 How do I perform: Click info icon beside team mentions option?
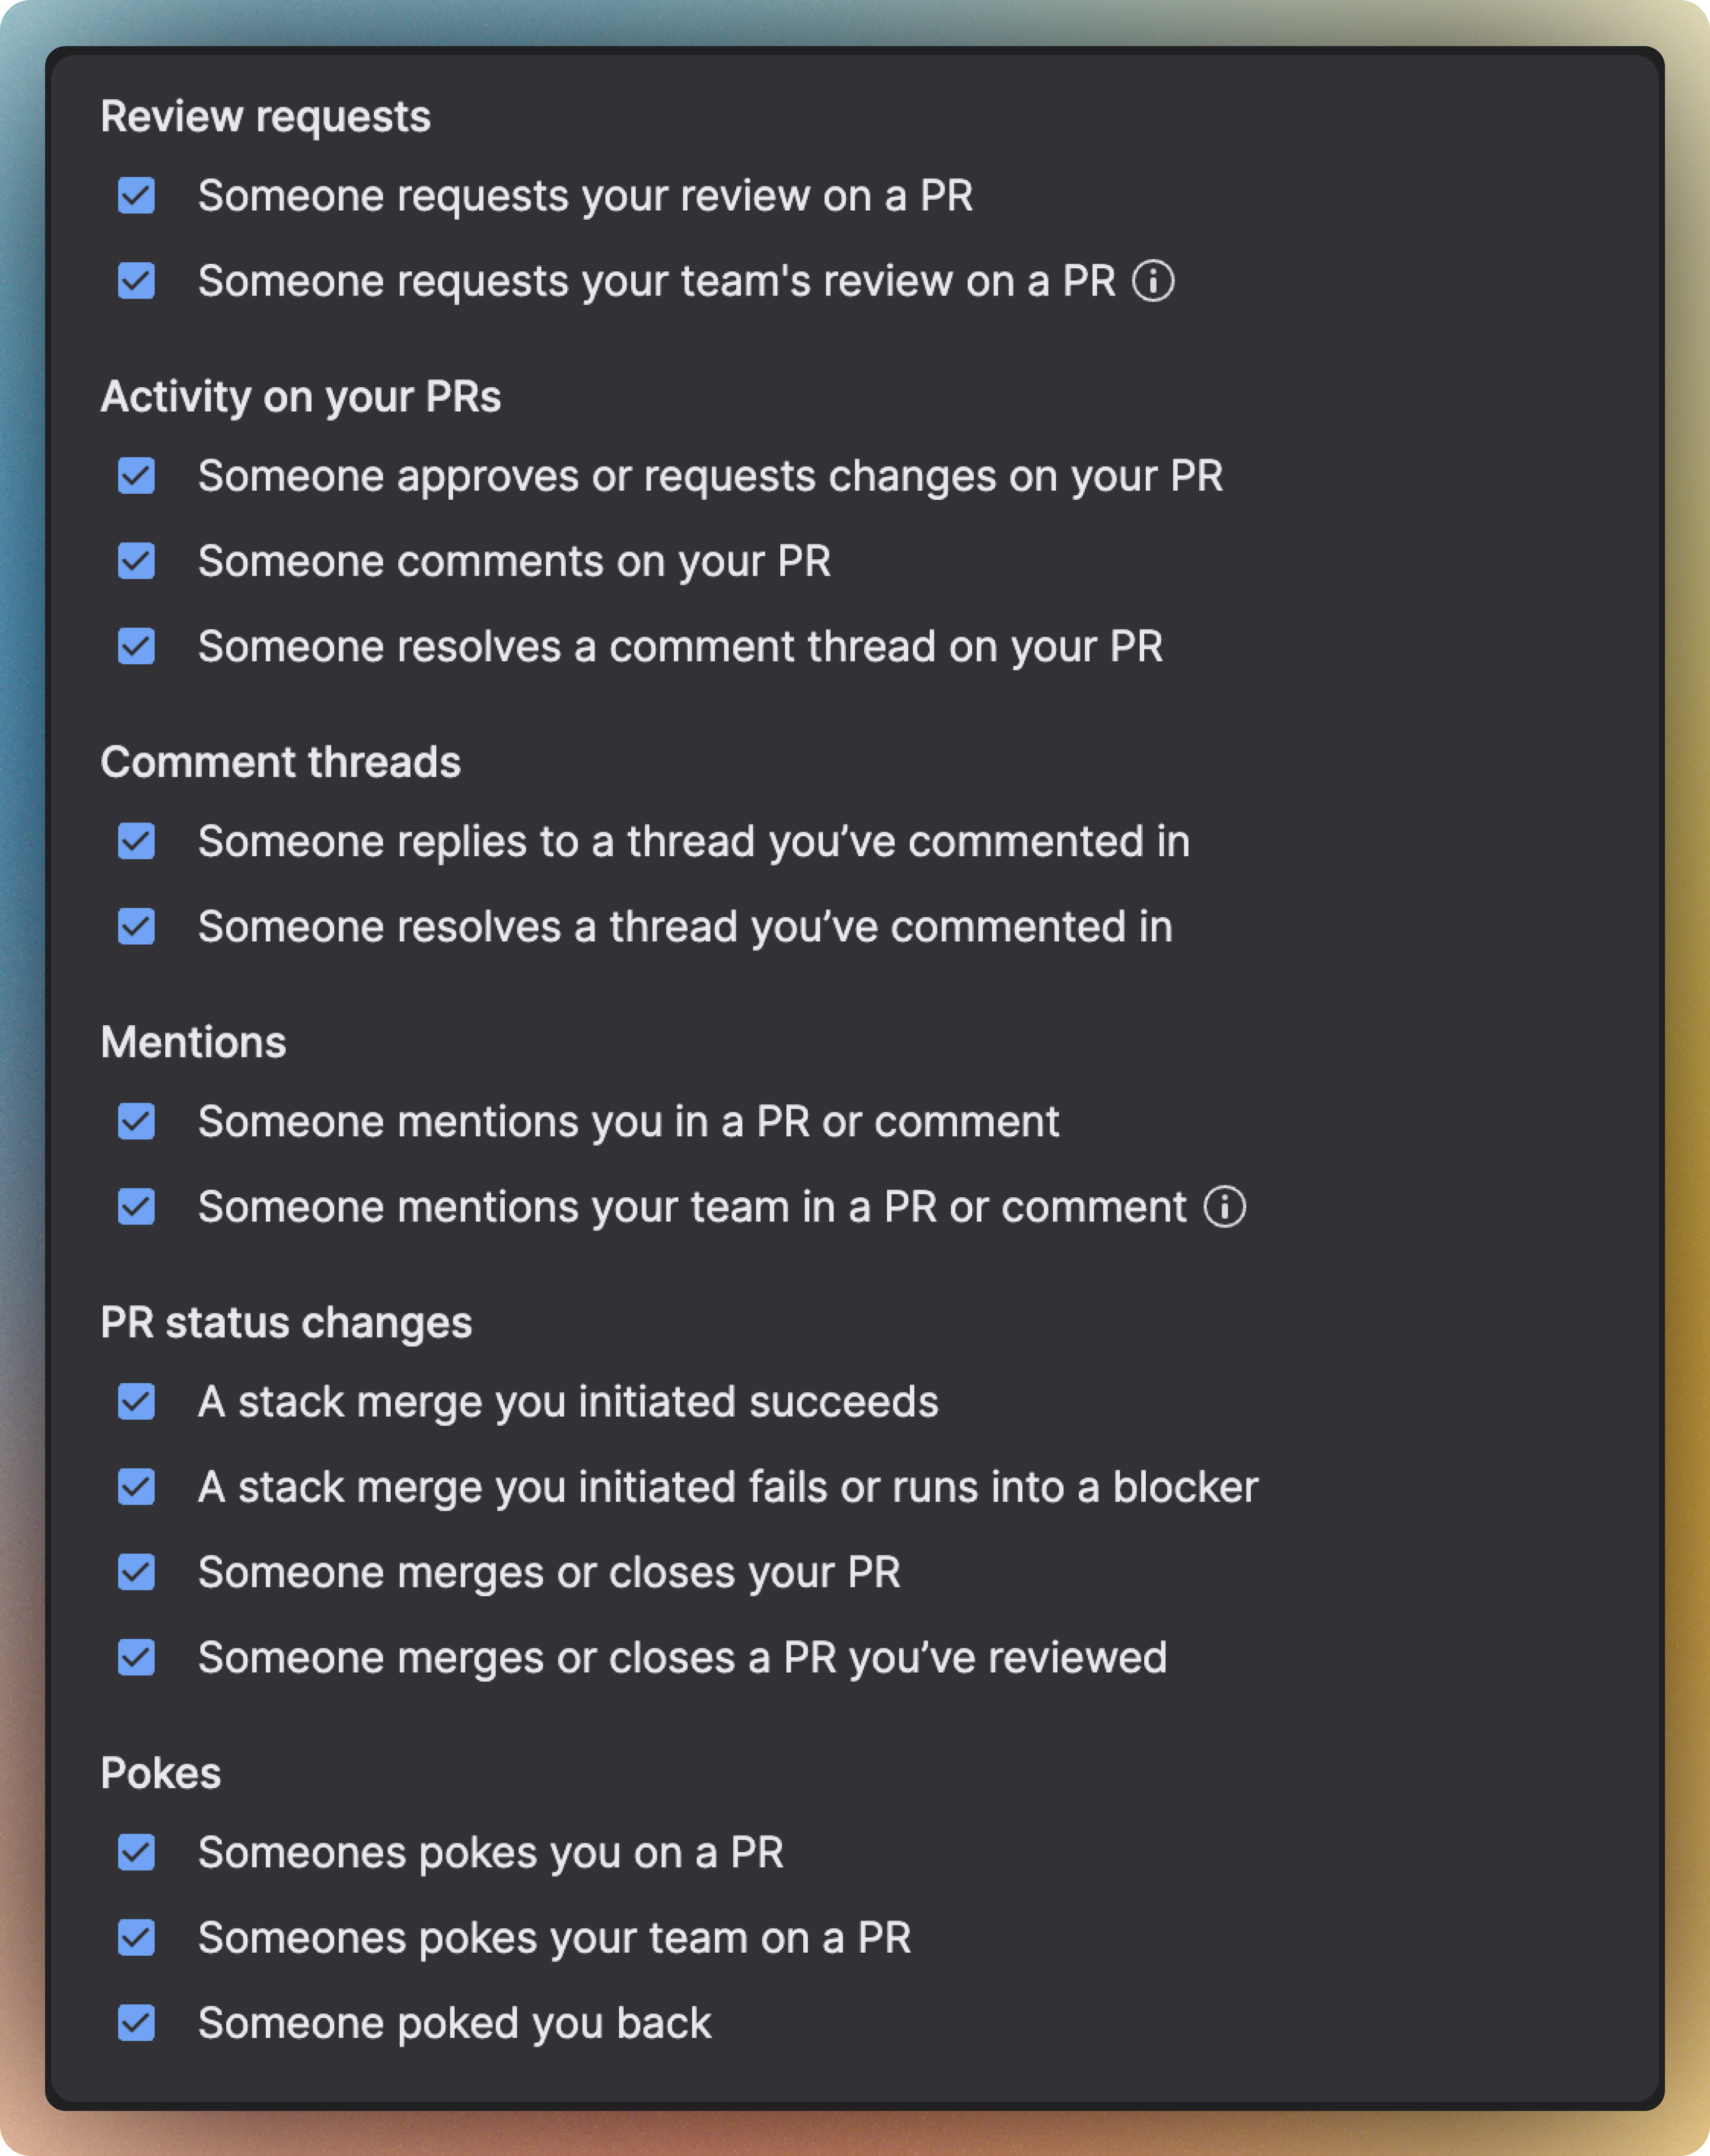click(1225, 1207)
